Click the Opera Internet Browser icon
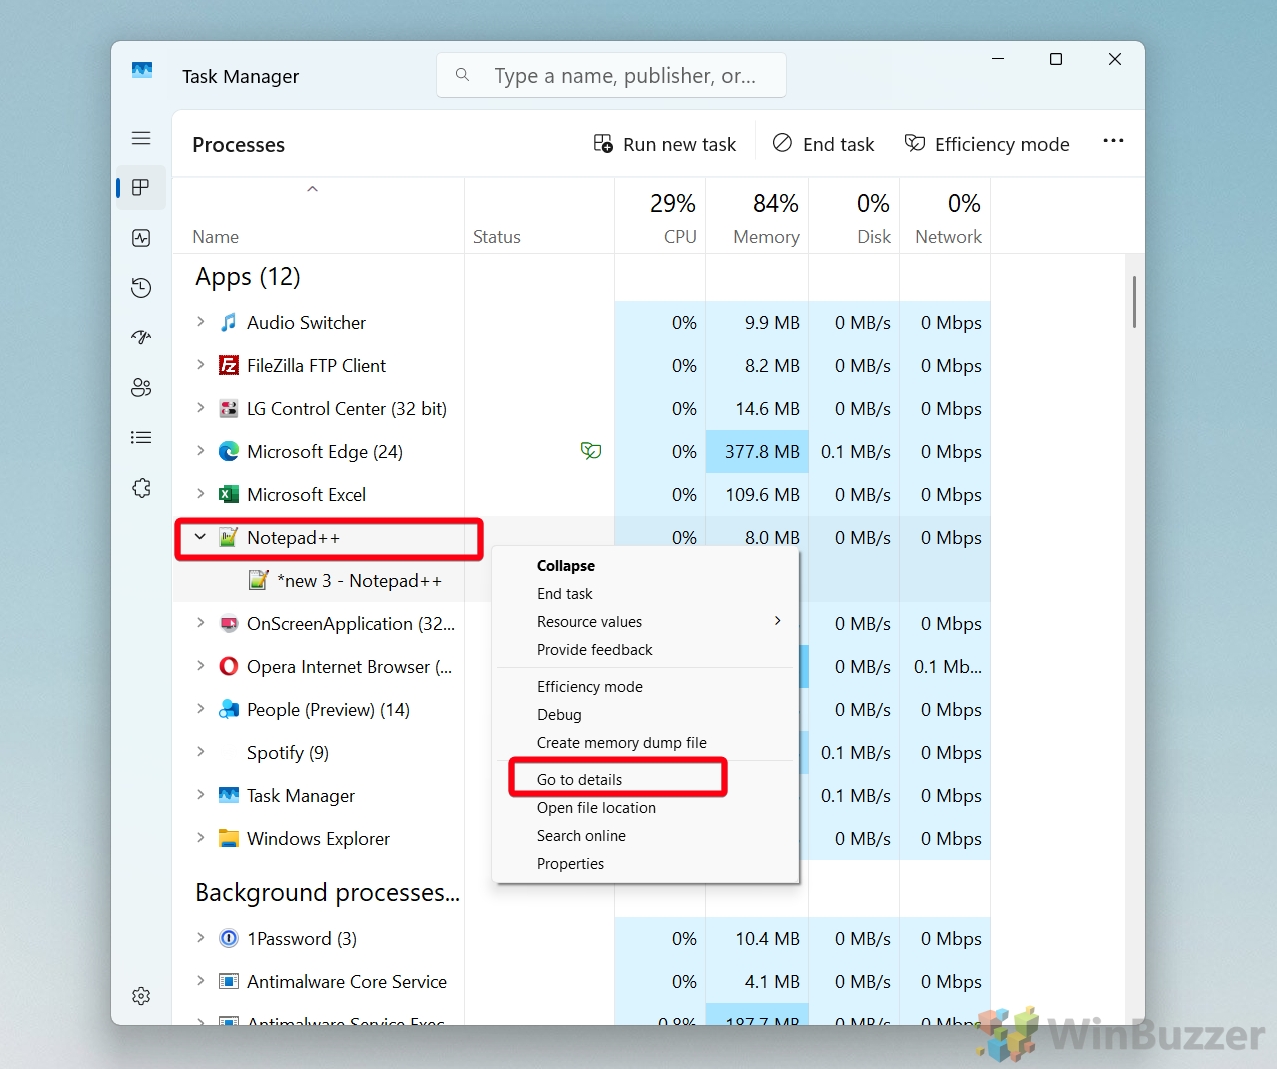This screenshot has height=1069, width=1277. [229, 666]
